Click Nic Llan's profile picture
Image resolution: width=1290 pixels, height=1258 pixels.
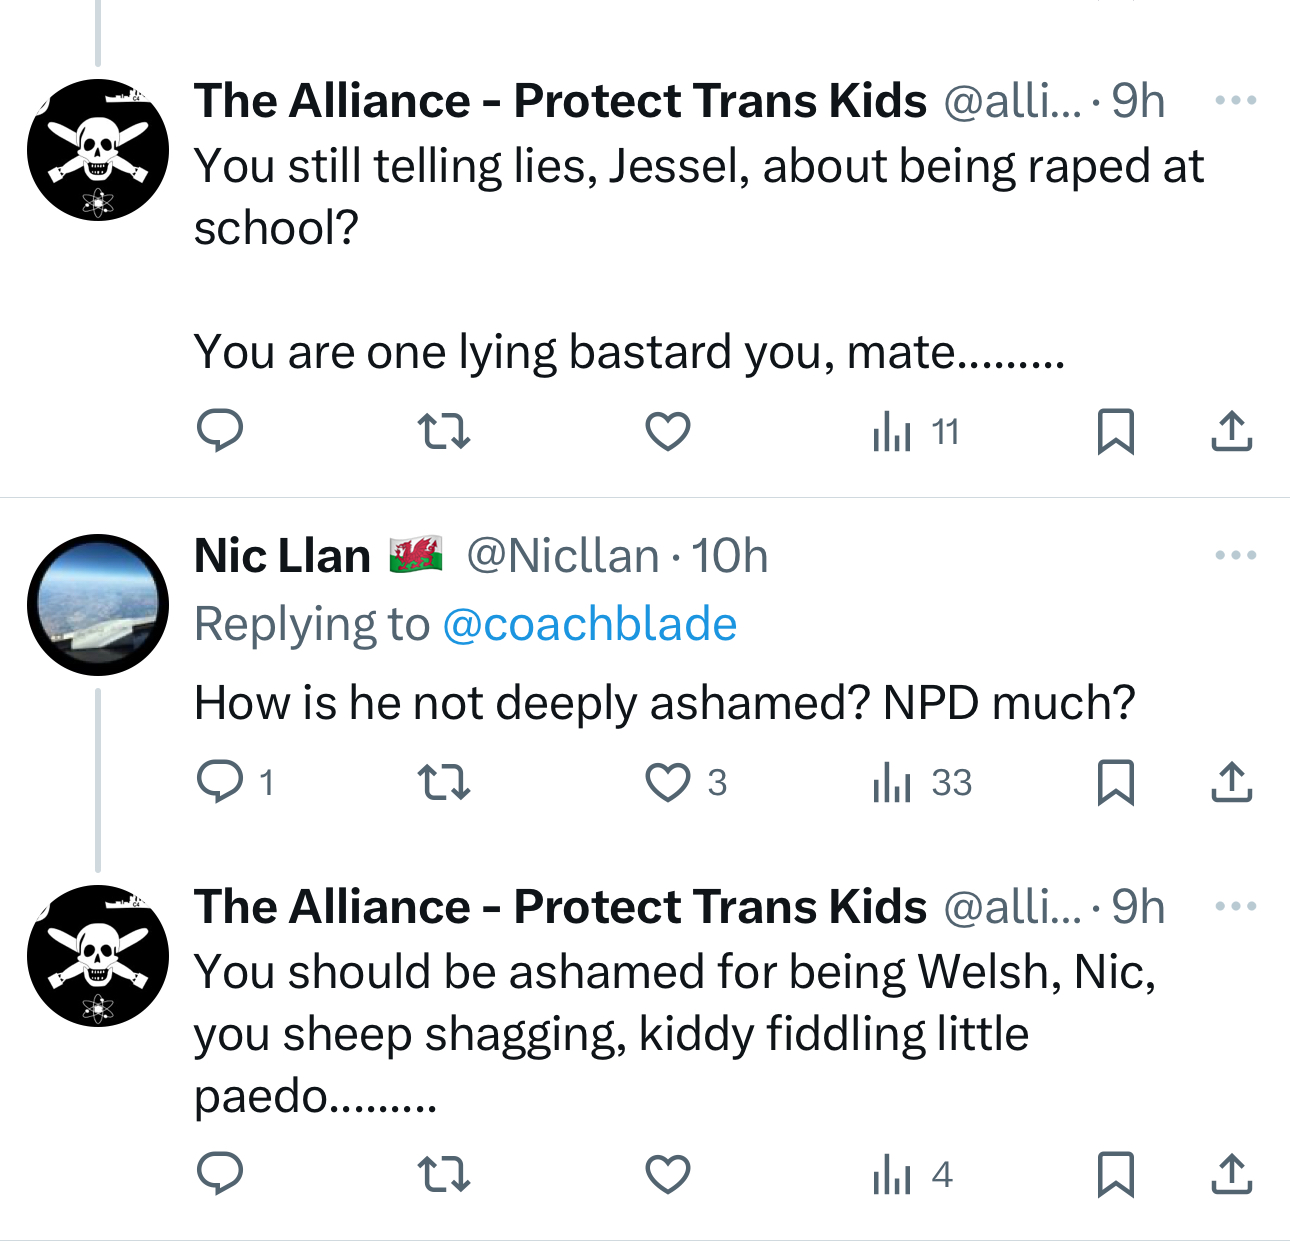98,605
